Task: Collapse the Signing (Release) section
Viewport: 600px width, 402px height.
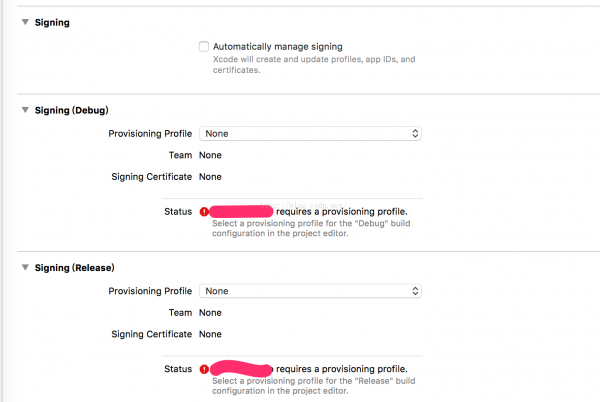Action: [25, 267]
